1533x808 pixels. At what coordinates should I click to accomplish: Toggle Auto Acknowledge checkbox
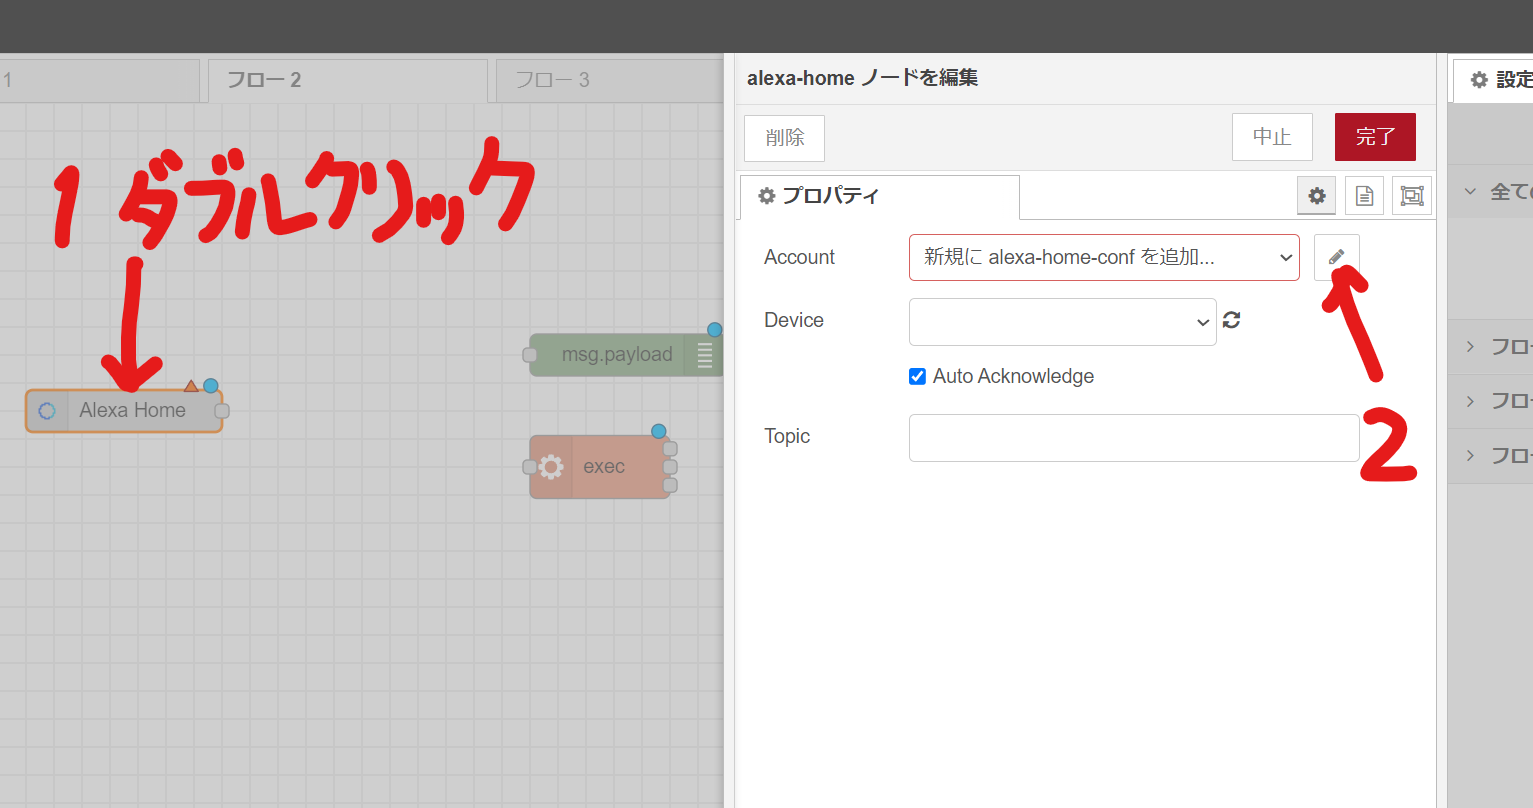(x=917, y=376)
